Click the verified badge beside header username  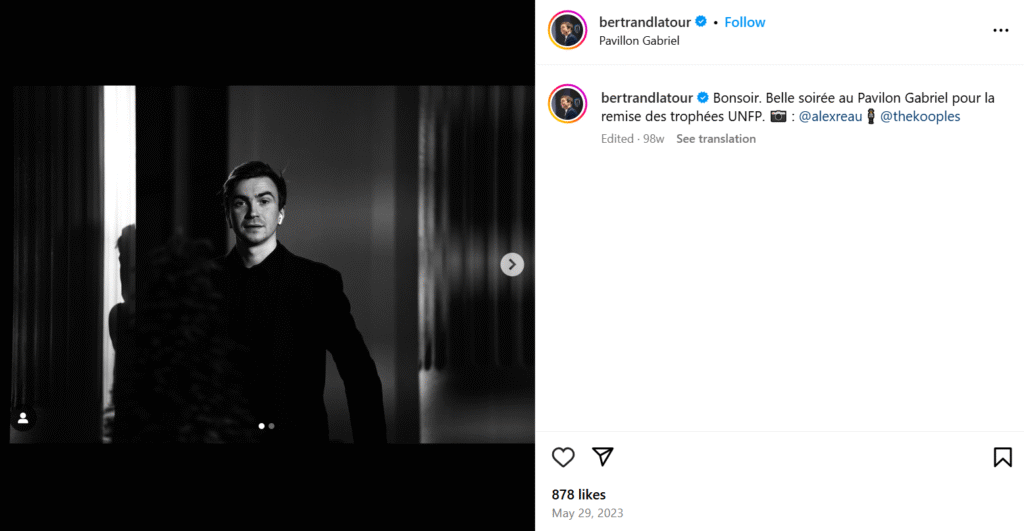point(702,22)
